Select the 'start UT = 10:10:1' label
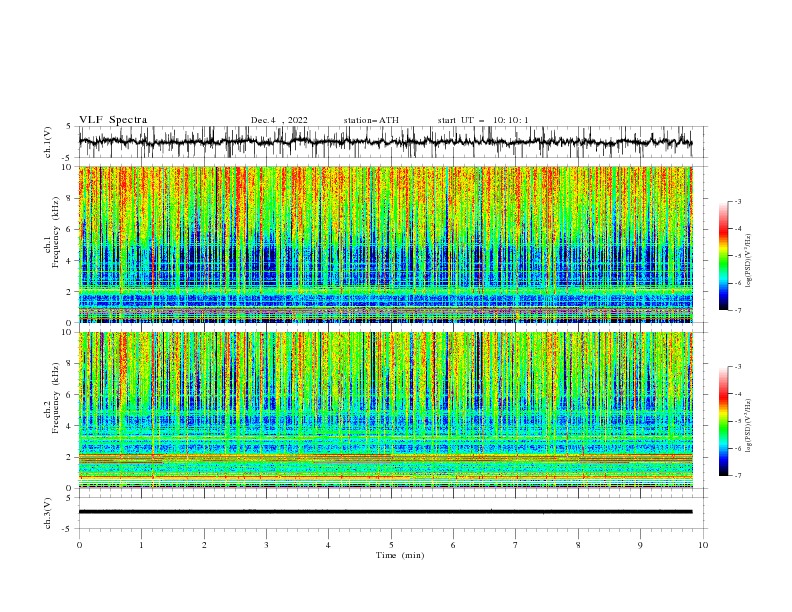This screenshot has width=792, height=612. click(x=483, y=120)
